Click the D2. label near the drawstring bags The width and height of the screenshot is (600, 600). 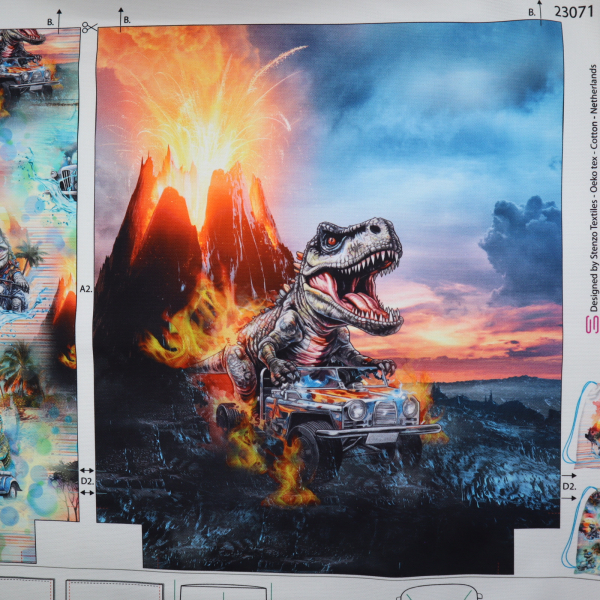[x=569, y=487]
